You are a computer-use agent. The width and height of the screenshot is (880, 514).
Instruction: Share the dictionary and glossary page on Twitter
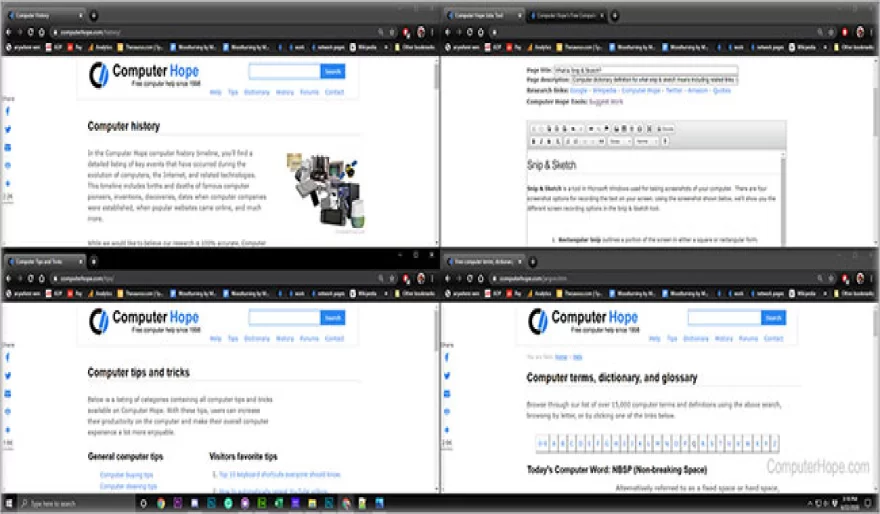click(x=447, y=375)
